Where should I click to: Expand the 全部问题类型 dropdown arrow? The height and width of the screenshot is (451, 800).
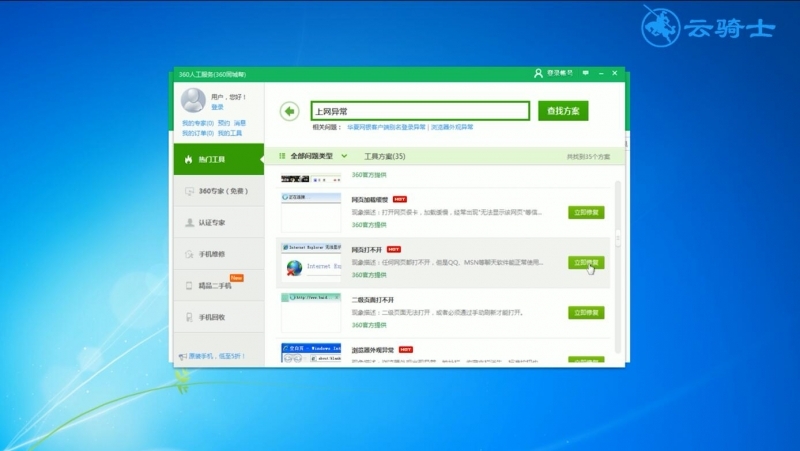[344, 156]
